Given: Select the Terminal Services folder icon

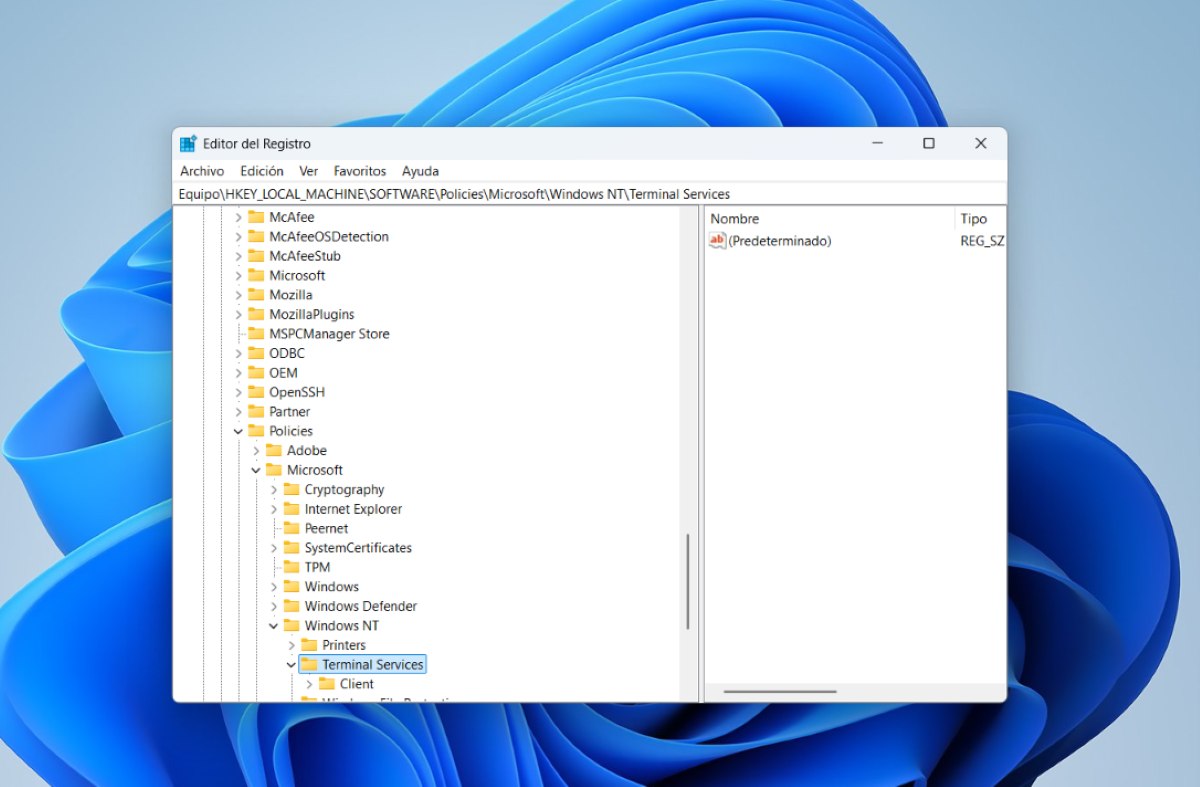Looking at the screenshot, I should 309,665.
